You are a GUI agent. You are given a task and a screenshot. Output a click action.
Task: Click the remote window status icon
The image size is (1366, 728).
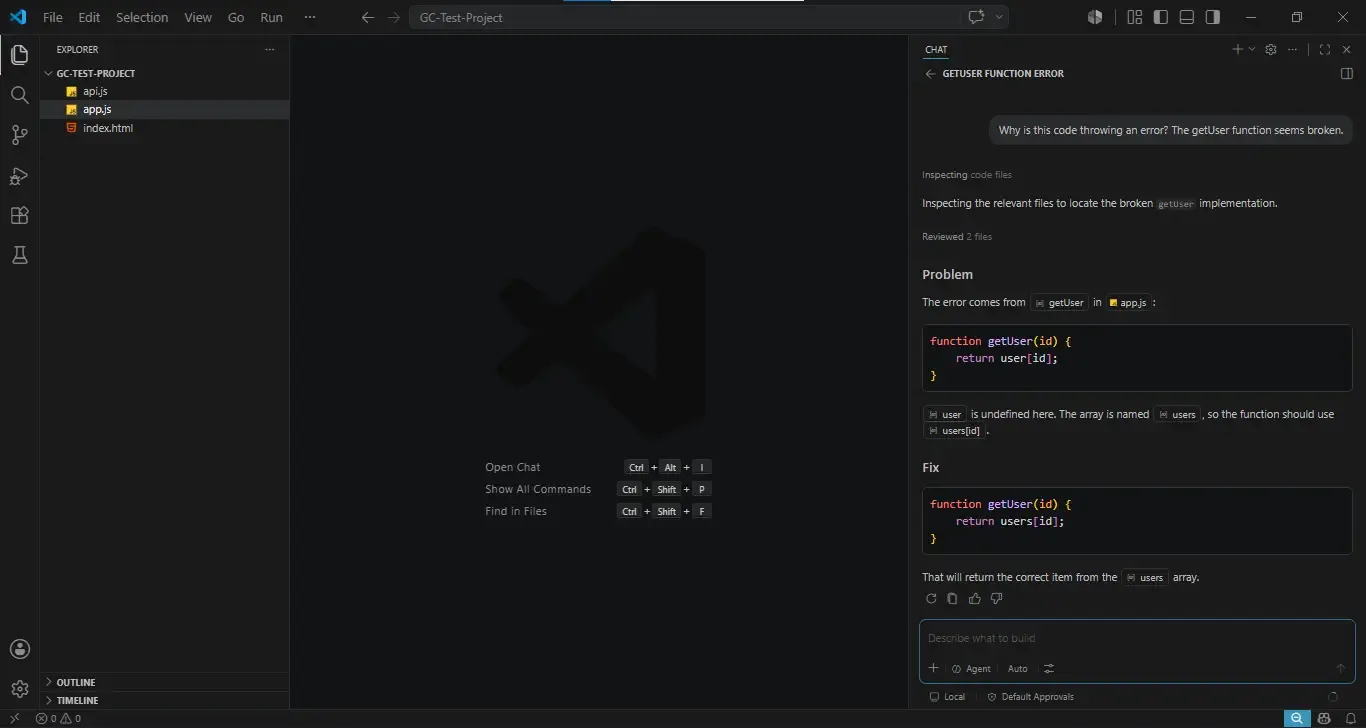pos(14,718)
